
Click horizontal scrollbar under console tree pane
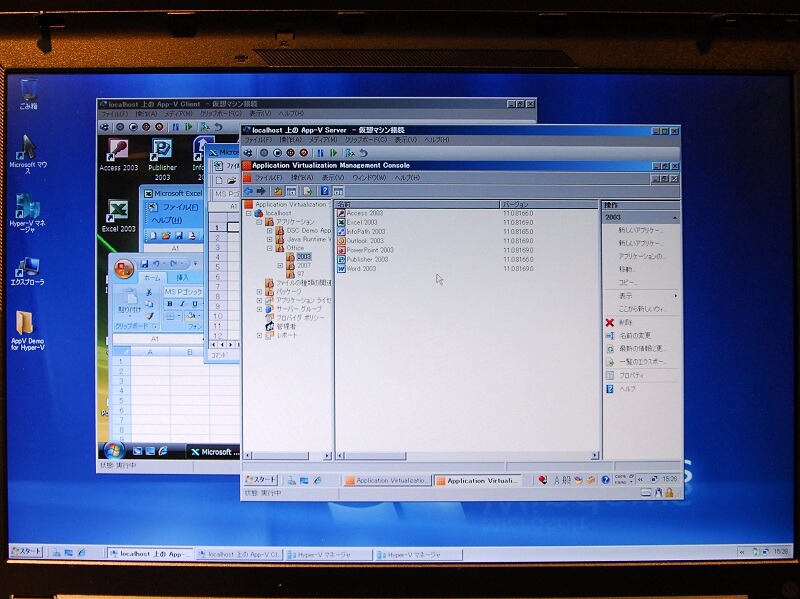(288, 455)
